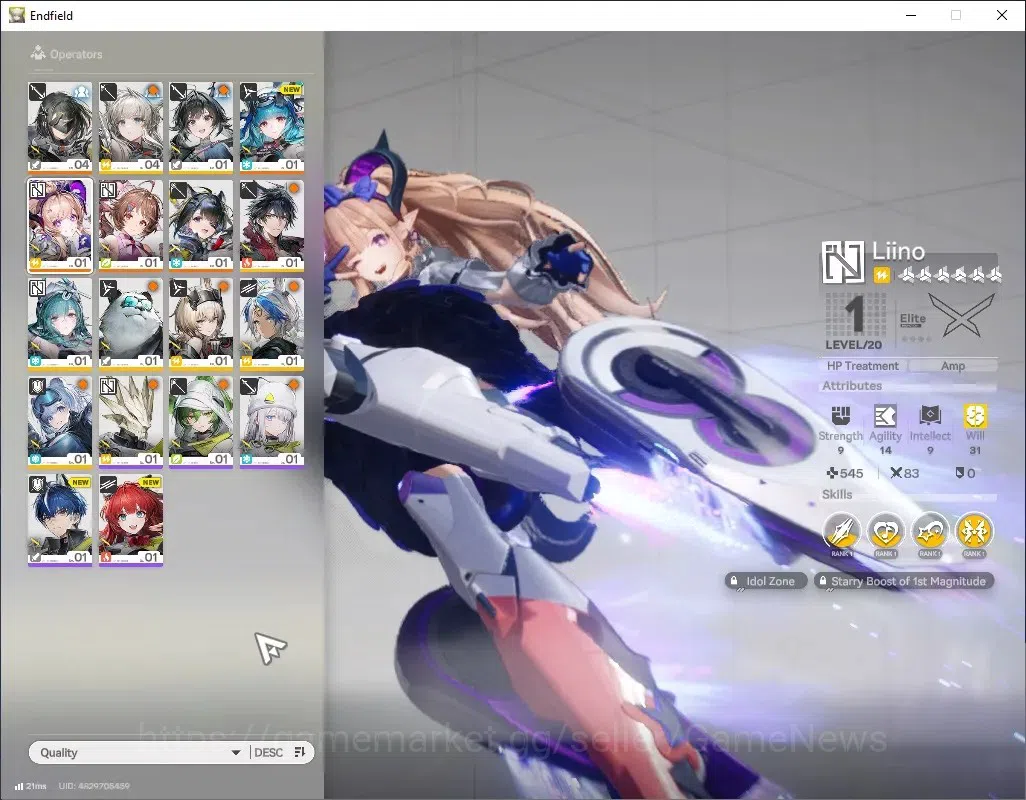
Task: Choose the blue-haired operator with NEW tag wearing goggles
Action: click(272, 127)
